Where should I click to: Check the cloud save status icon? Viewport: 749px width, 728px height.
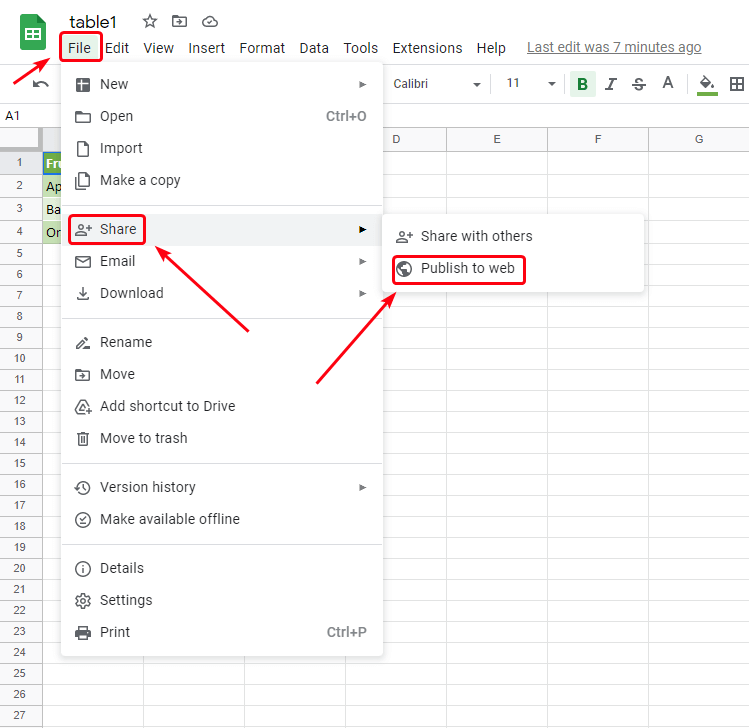pyautogui.click(x=209, y=21)
